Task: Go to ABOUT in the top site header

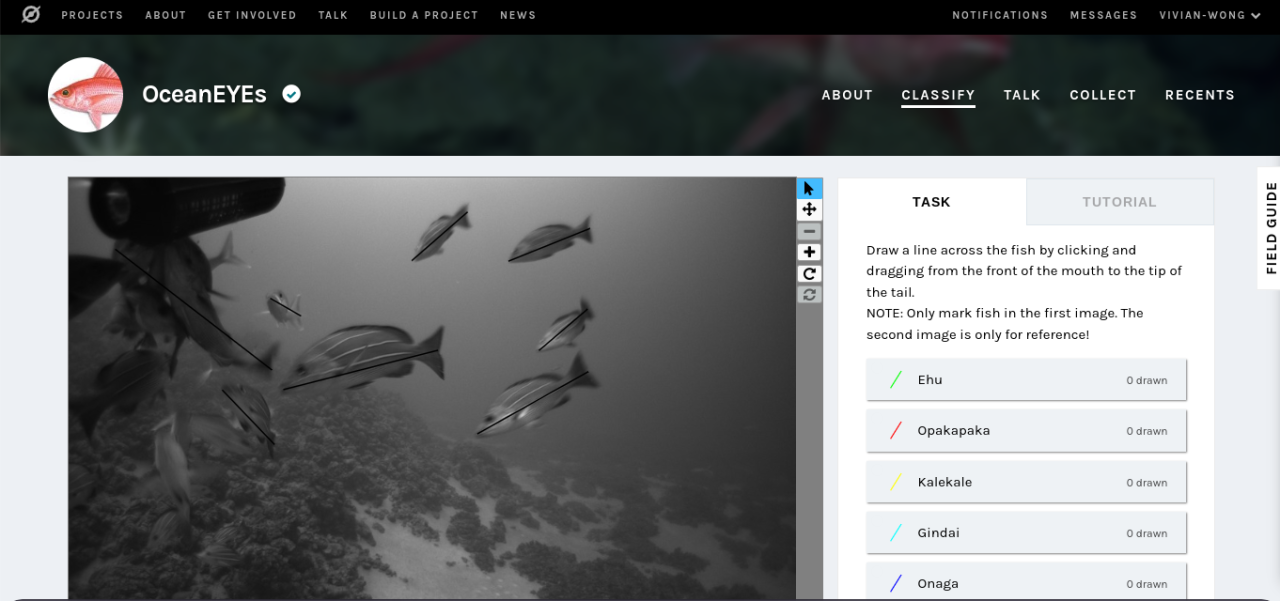Action: 165,15
